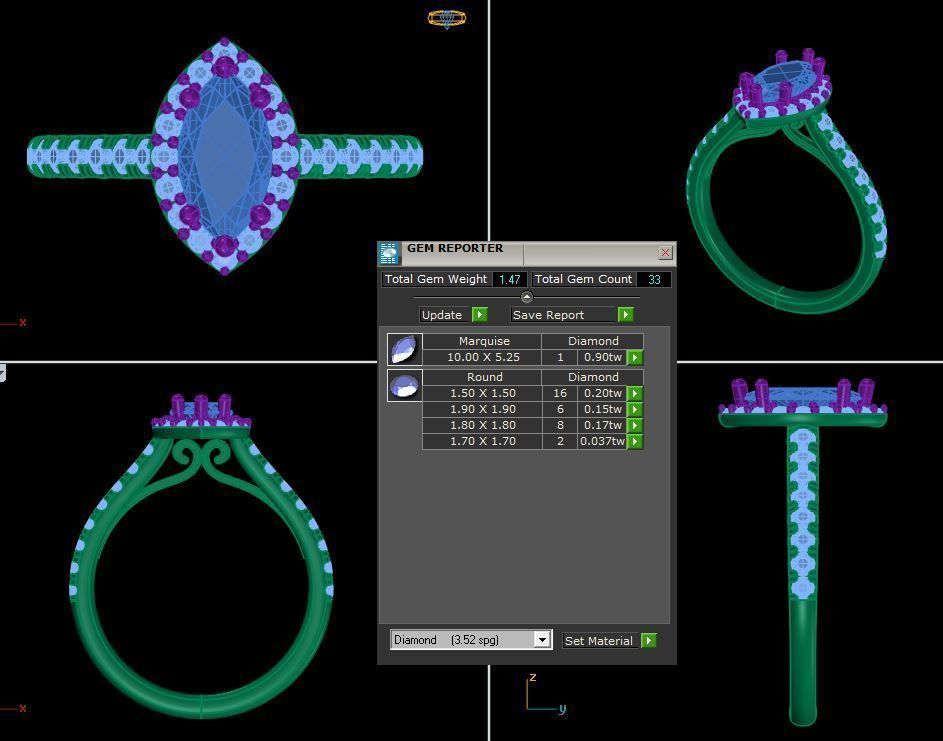This screenshot has width=943, height=741.
Task: Open the Diamond (3.52 spg) material dropdown
Action: [542, 640]
